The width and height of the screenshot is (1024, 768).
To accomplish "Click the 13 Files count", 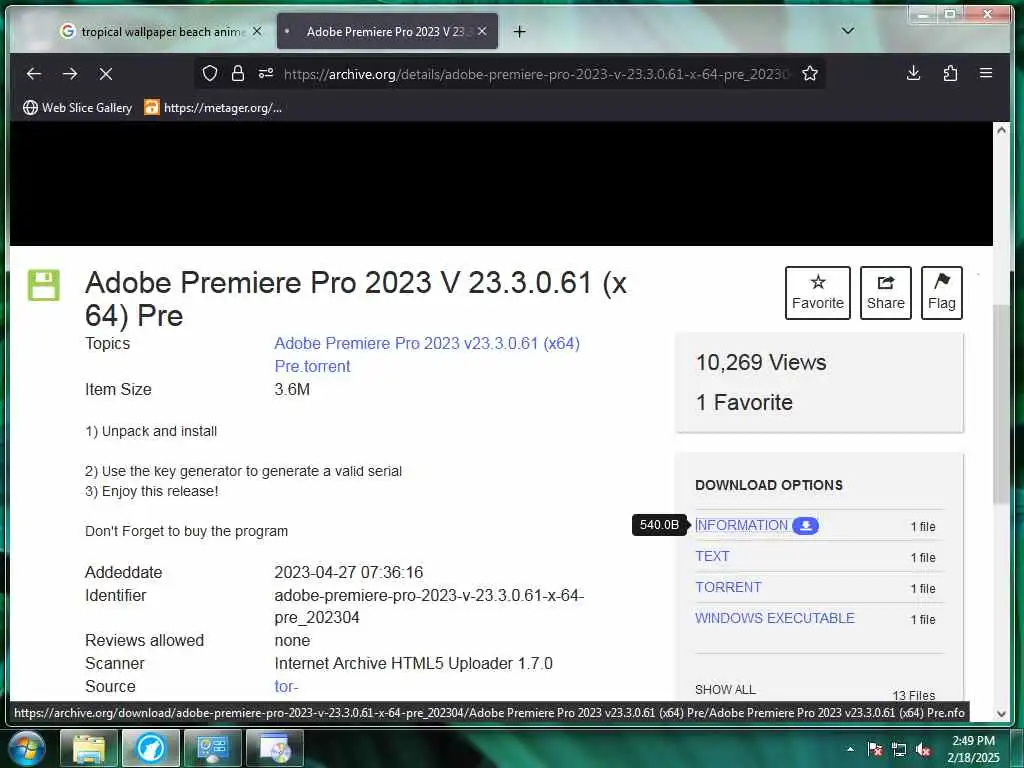I will point(914,696).
